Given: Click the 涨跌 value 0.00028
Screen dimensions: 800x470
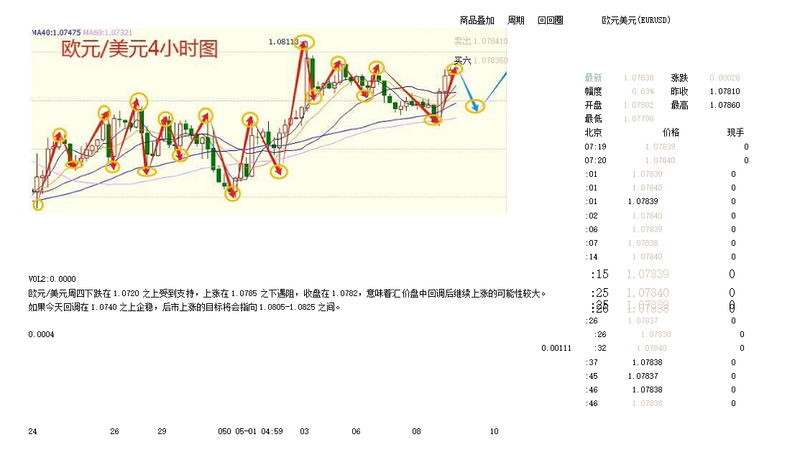Looking at the screenshot, I should (724, 78).
